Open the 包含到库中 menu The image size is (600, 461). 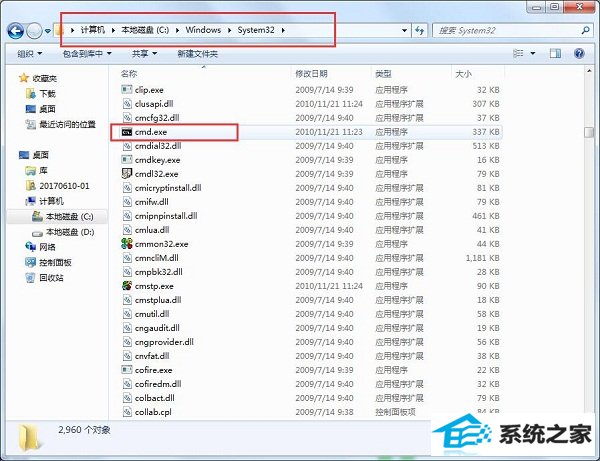click(x=87, y=54)
